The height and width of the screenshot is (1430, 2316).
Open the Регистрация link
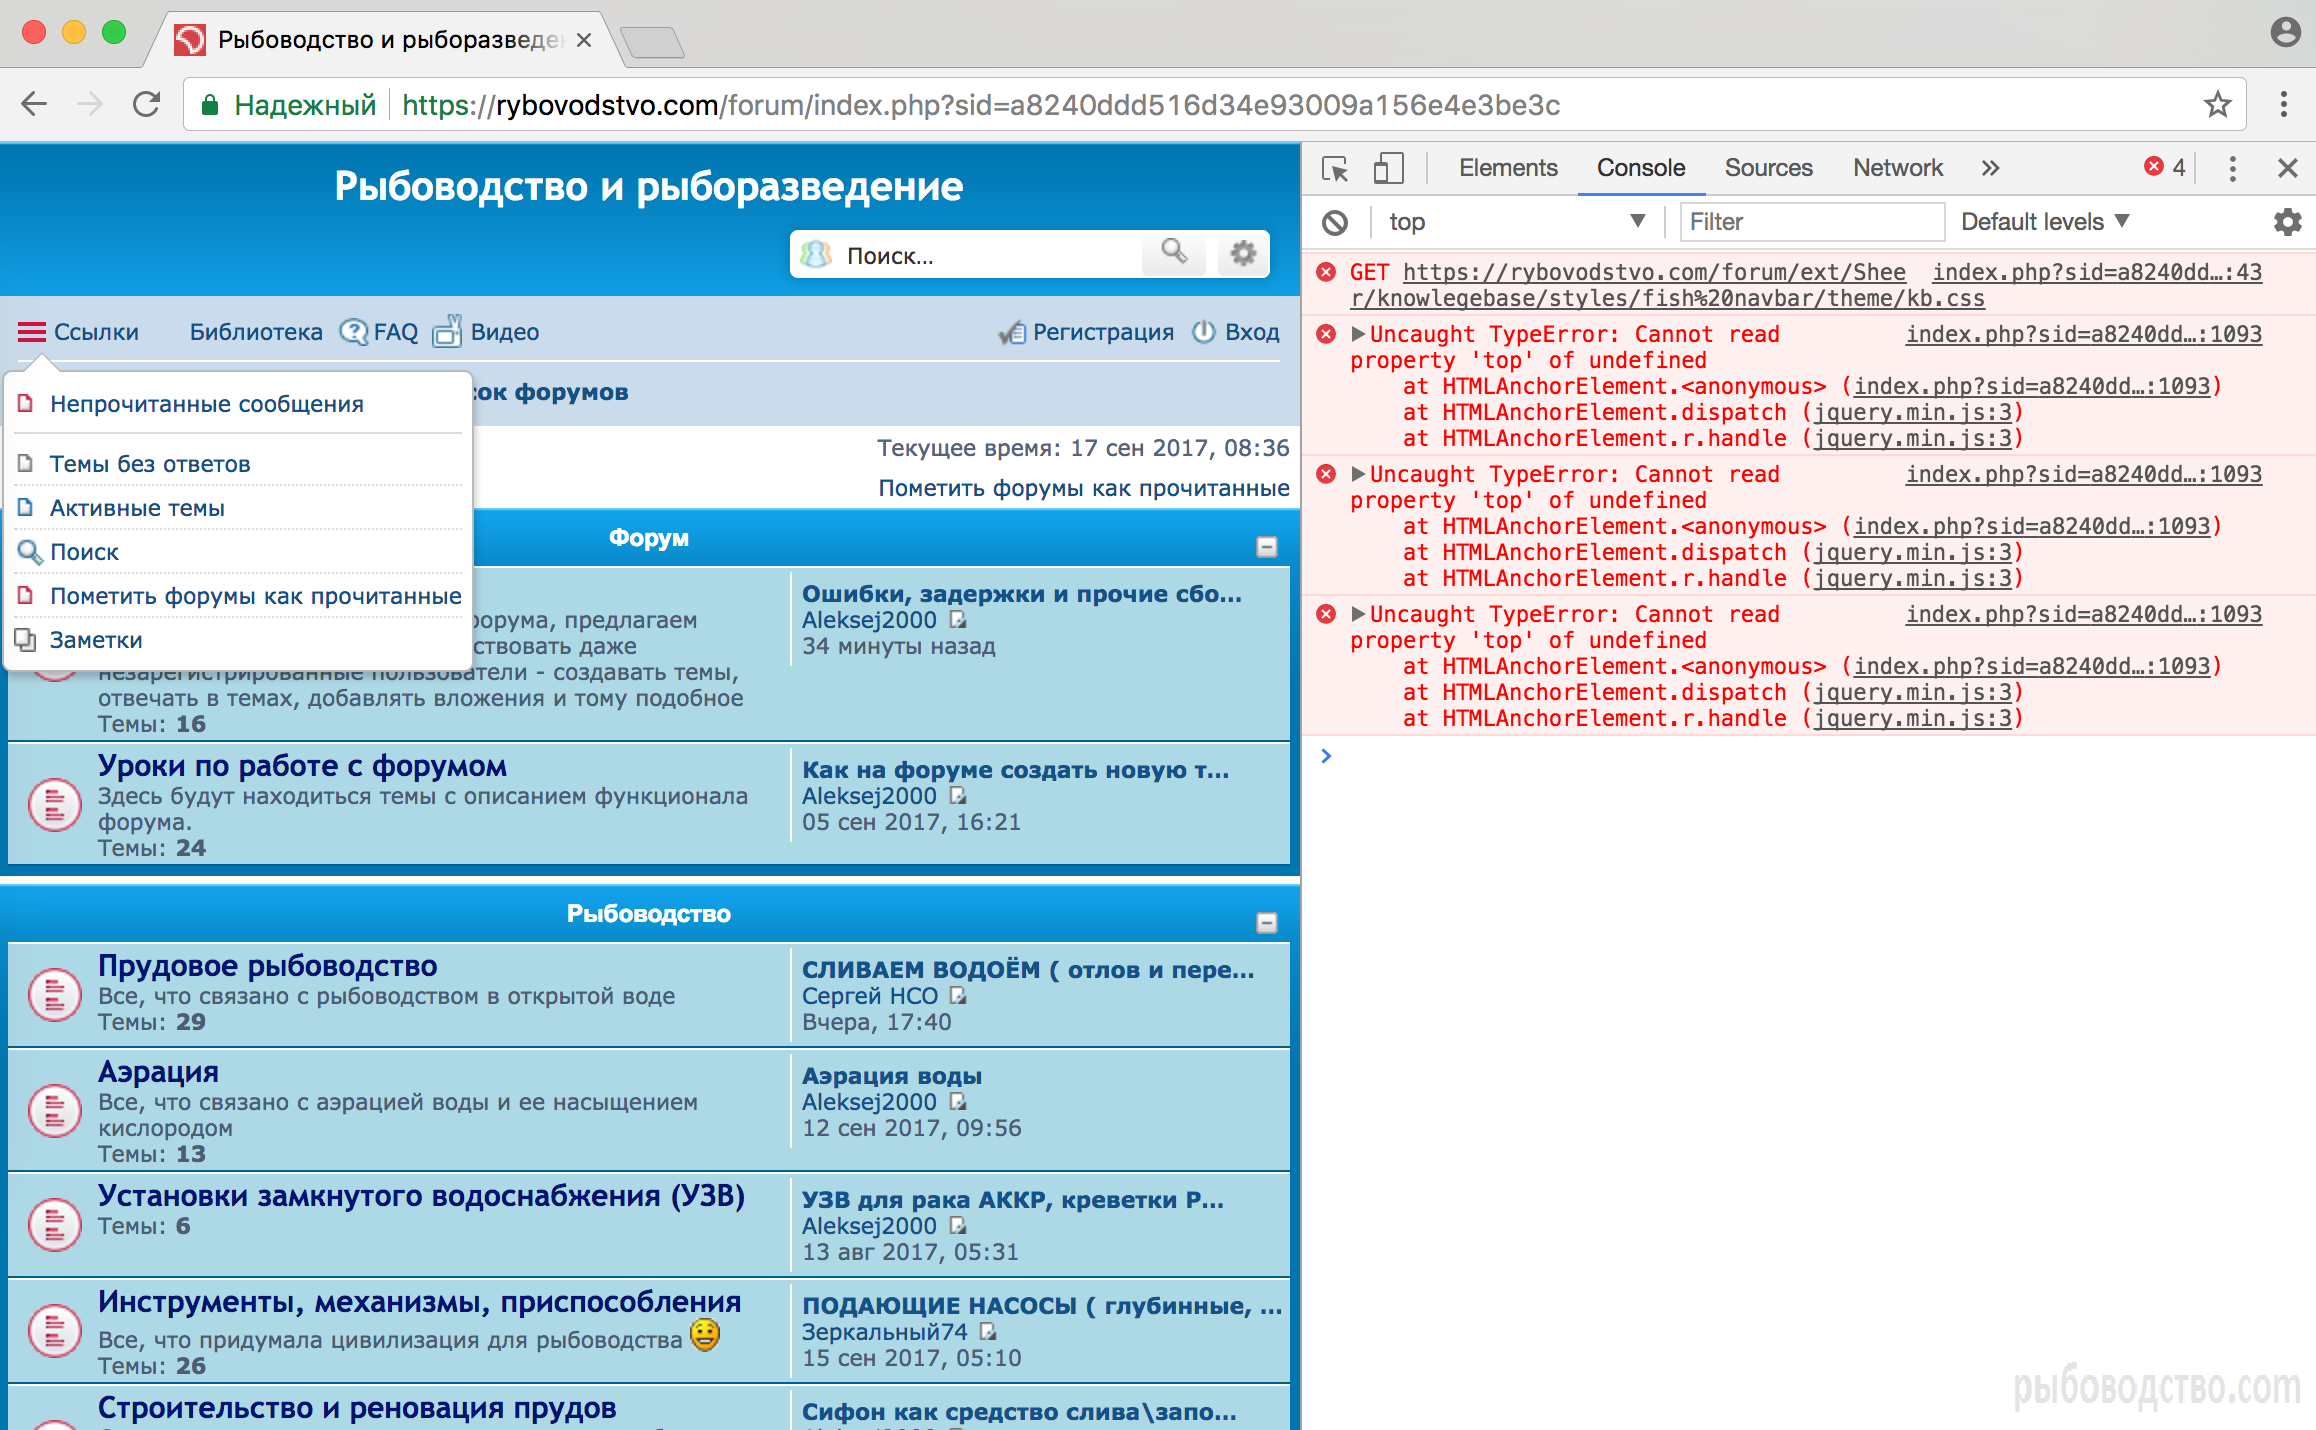coord(1102,332)
